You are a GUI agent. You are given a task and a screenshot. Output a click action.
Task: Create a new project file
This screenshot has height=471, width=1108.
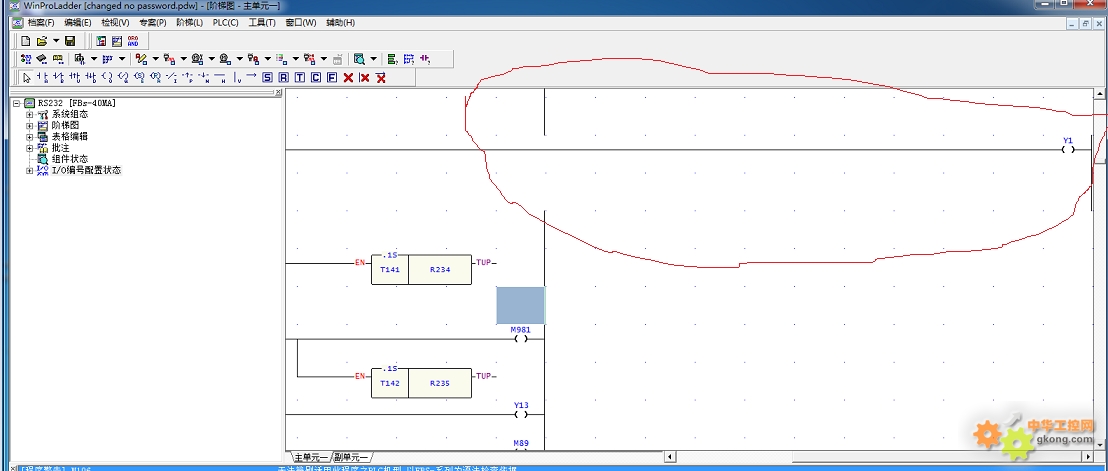pos(25,41)
